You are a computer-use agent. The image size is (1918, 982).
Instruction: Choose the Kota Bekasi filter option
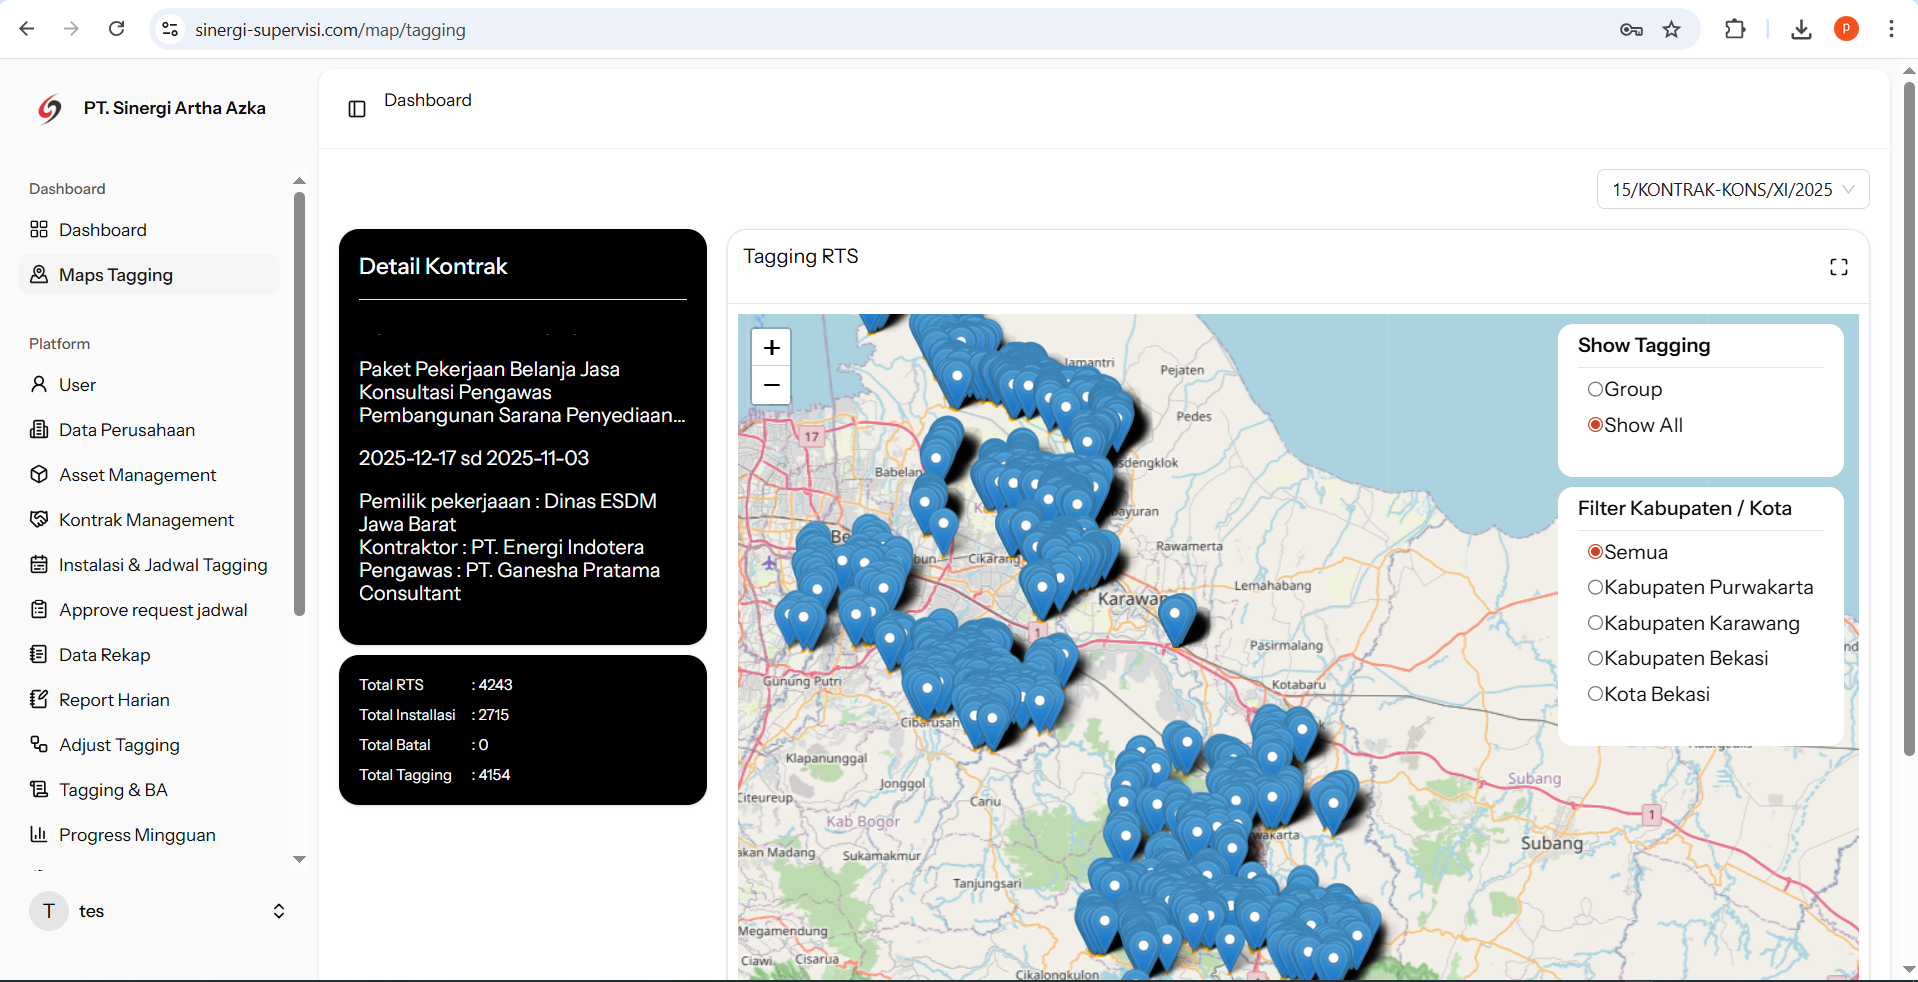[1596, 694]
